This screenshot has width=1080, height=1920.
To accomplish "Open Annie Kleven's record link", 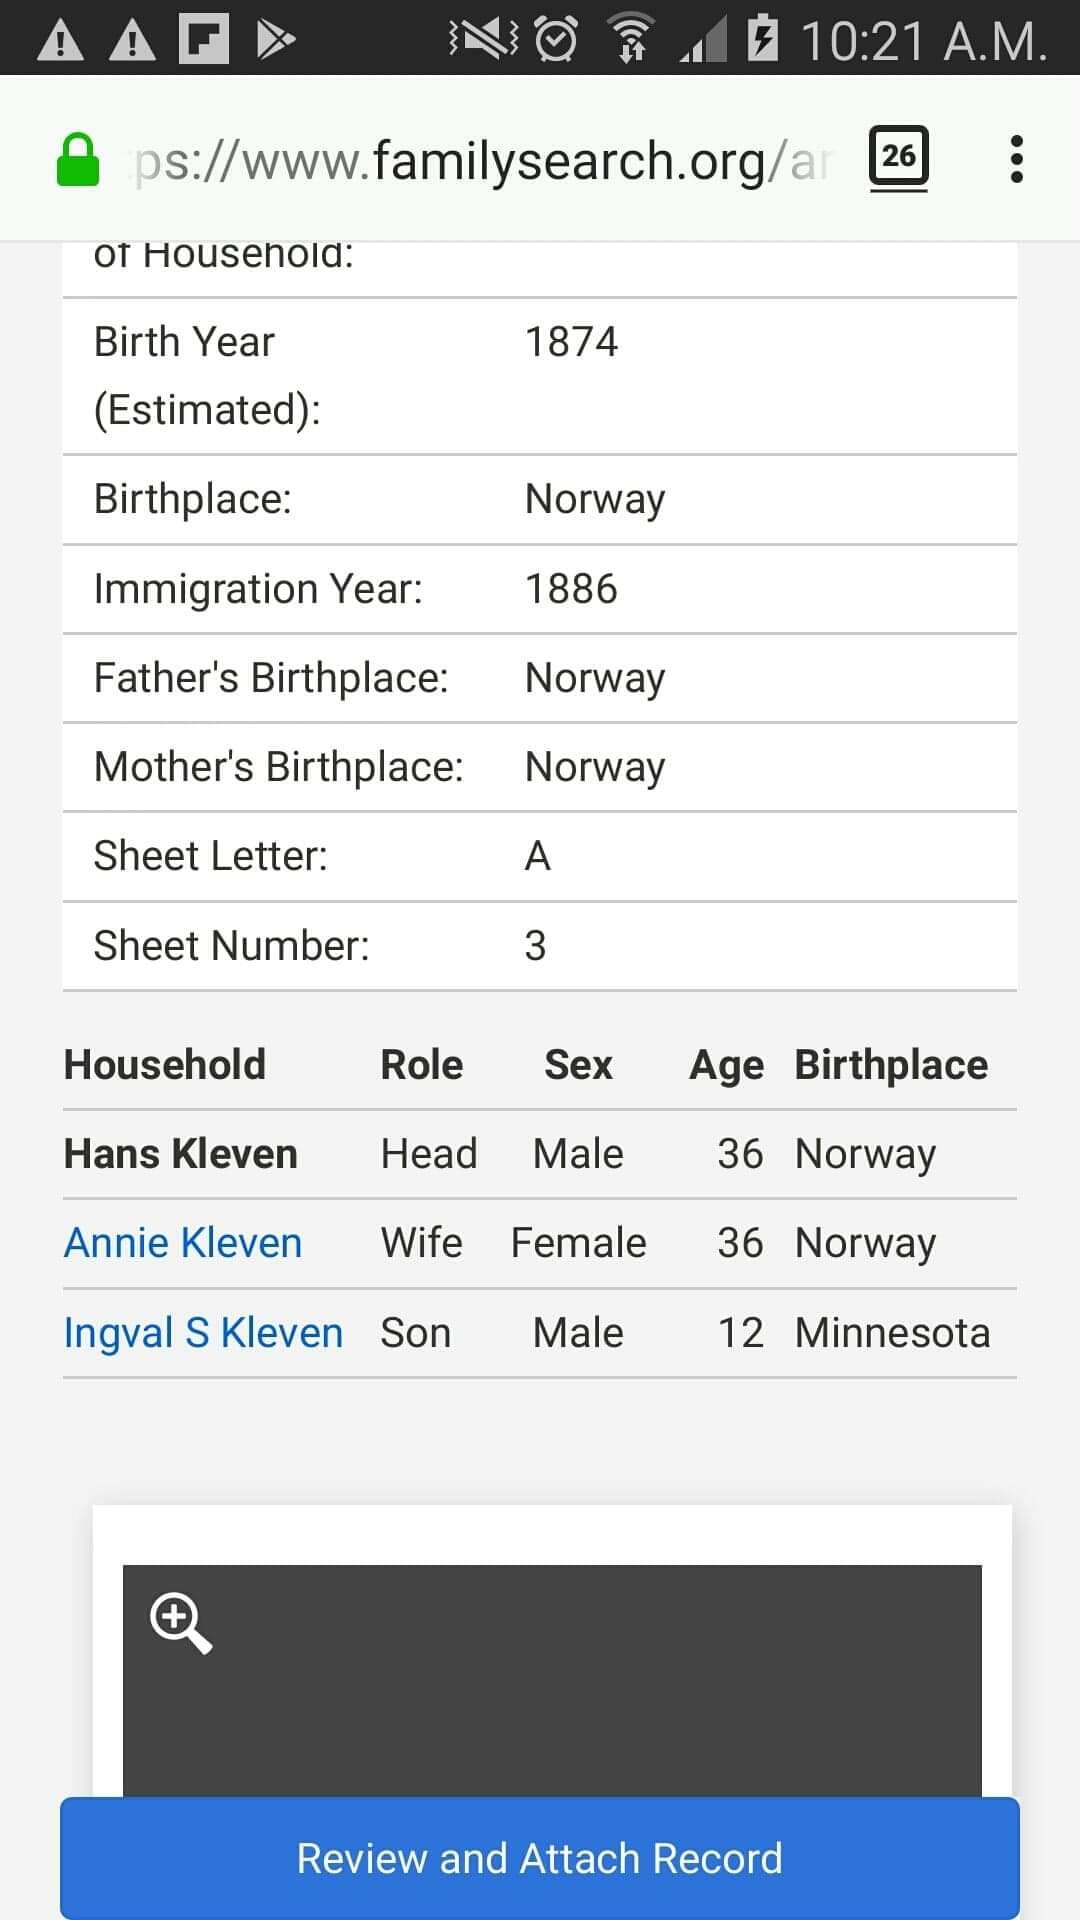I will pyautogui.click(x=183, y=1243).
